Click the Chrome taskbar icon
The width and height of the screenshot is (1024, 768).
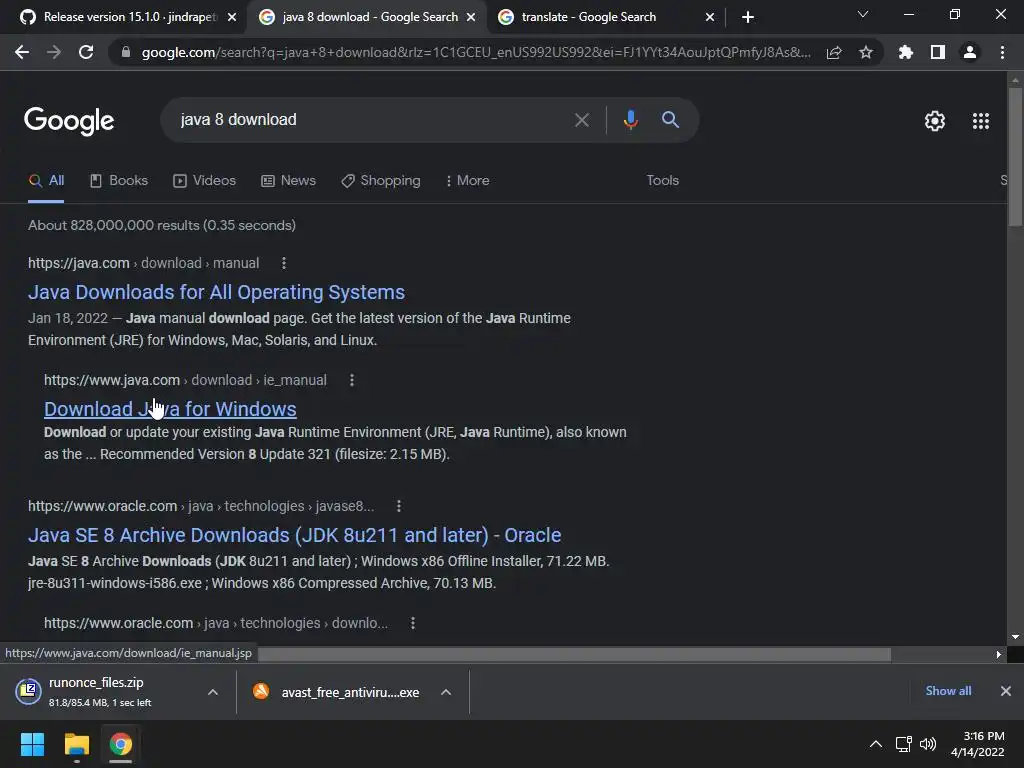click(120, 744)
